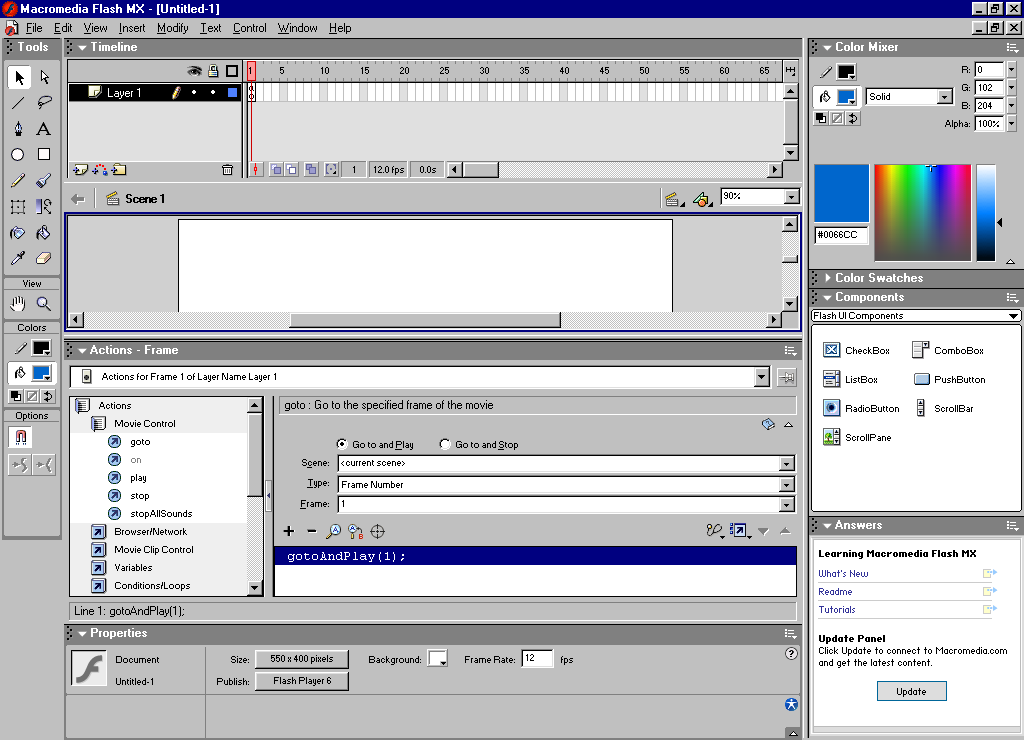Viewport: 1024px width, 740px height.
Task: Expand the Color Swatches panel
Action: pyautogui.click(x=828, y=278)
